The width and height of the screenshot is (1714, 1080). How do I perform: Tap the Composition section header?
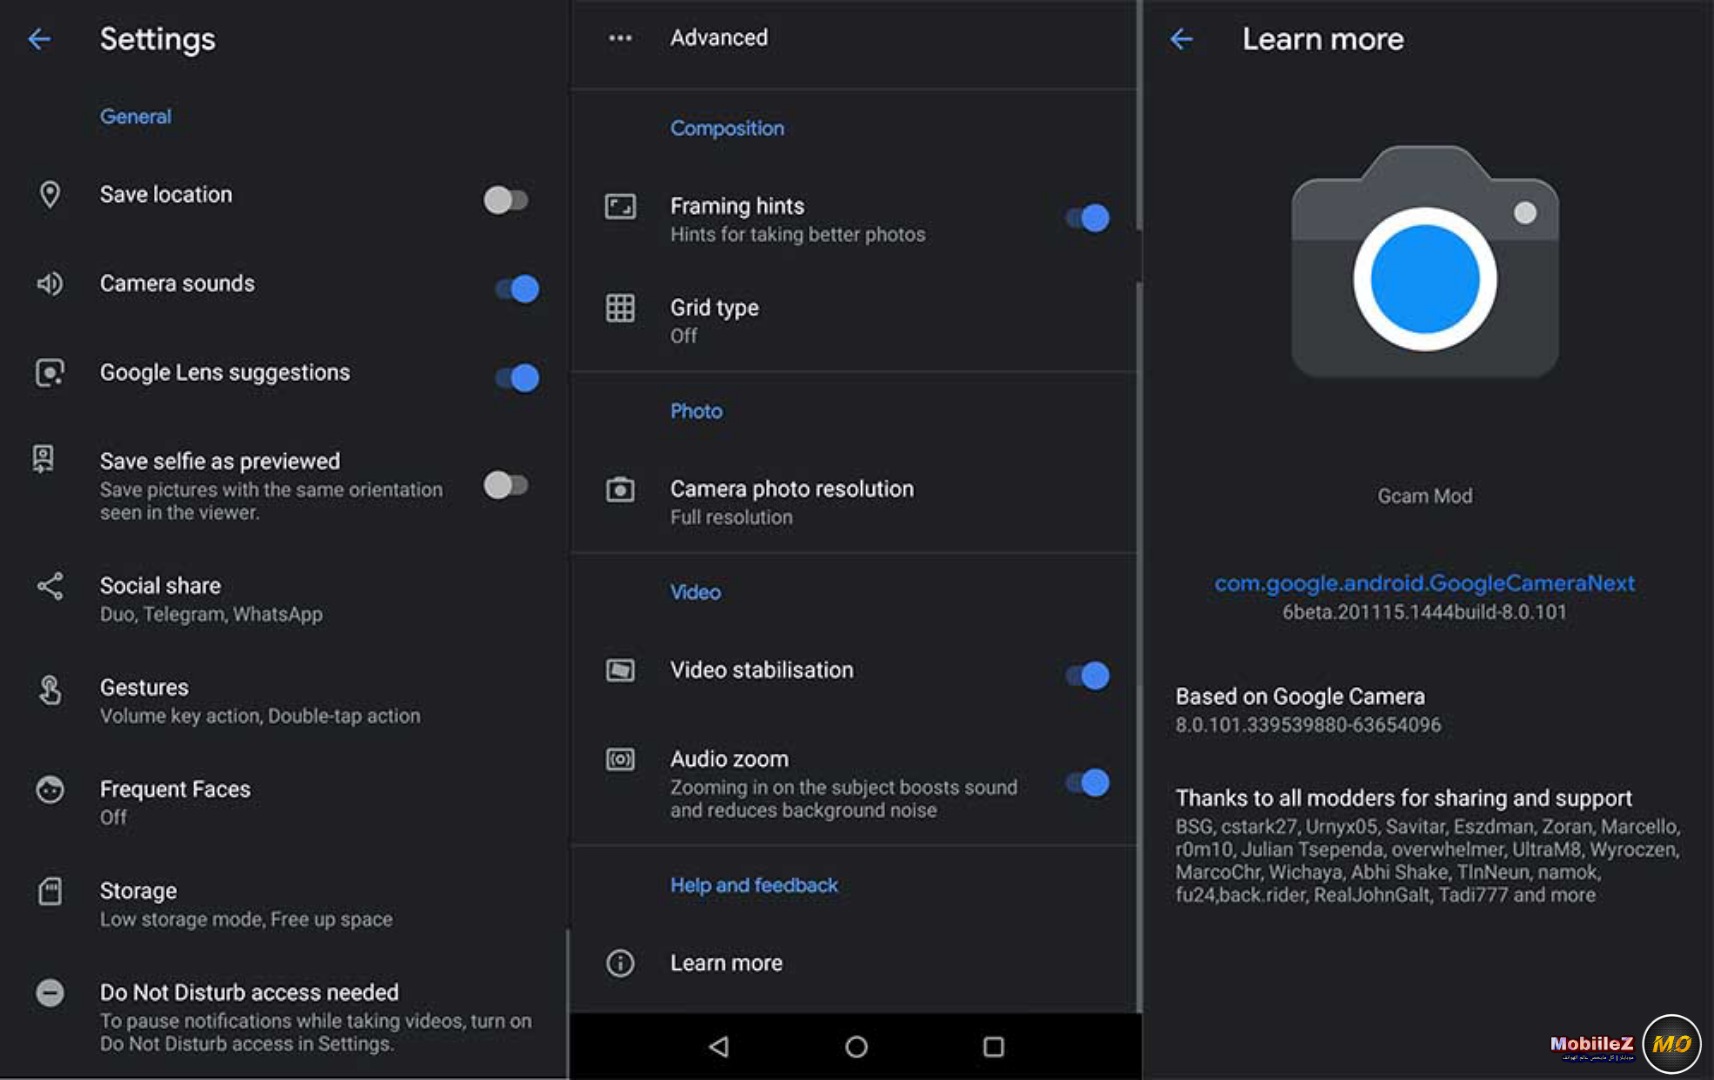(727, 128)
